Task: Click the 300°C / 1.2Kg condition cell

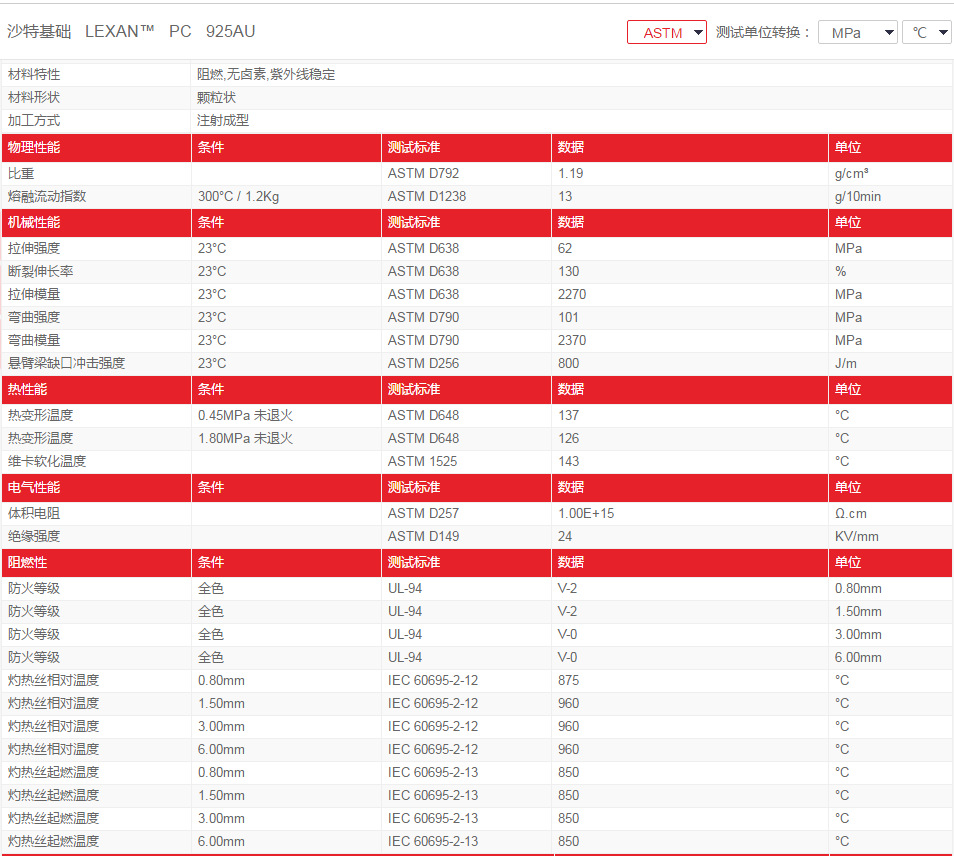Action: click(x=238, y=197)
